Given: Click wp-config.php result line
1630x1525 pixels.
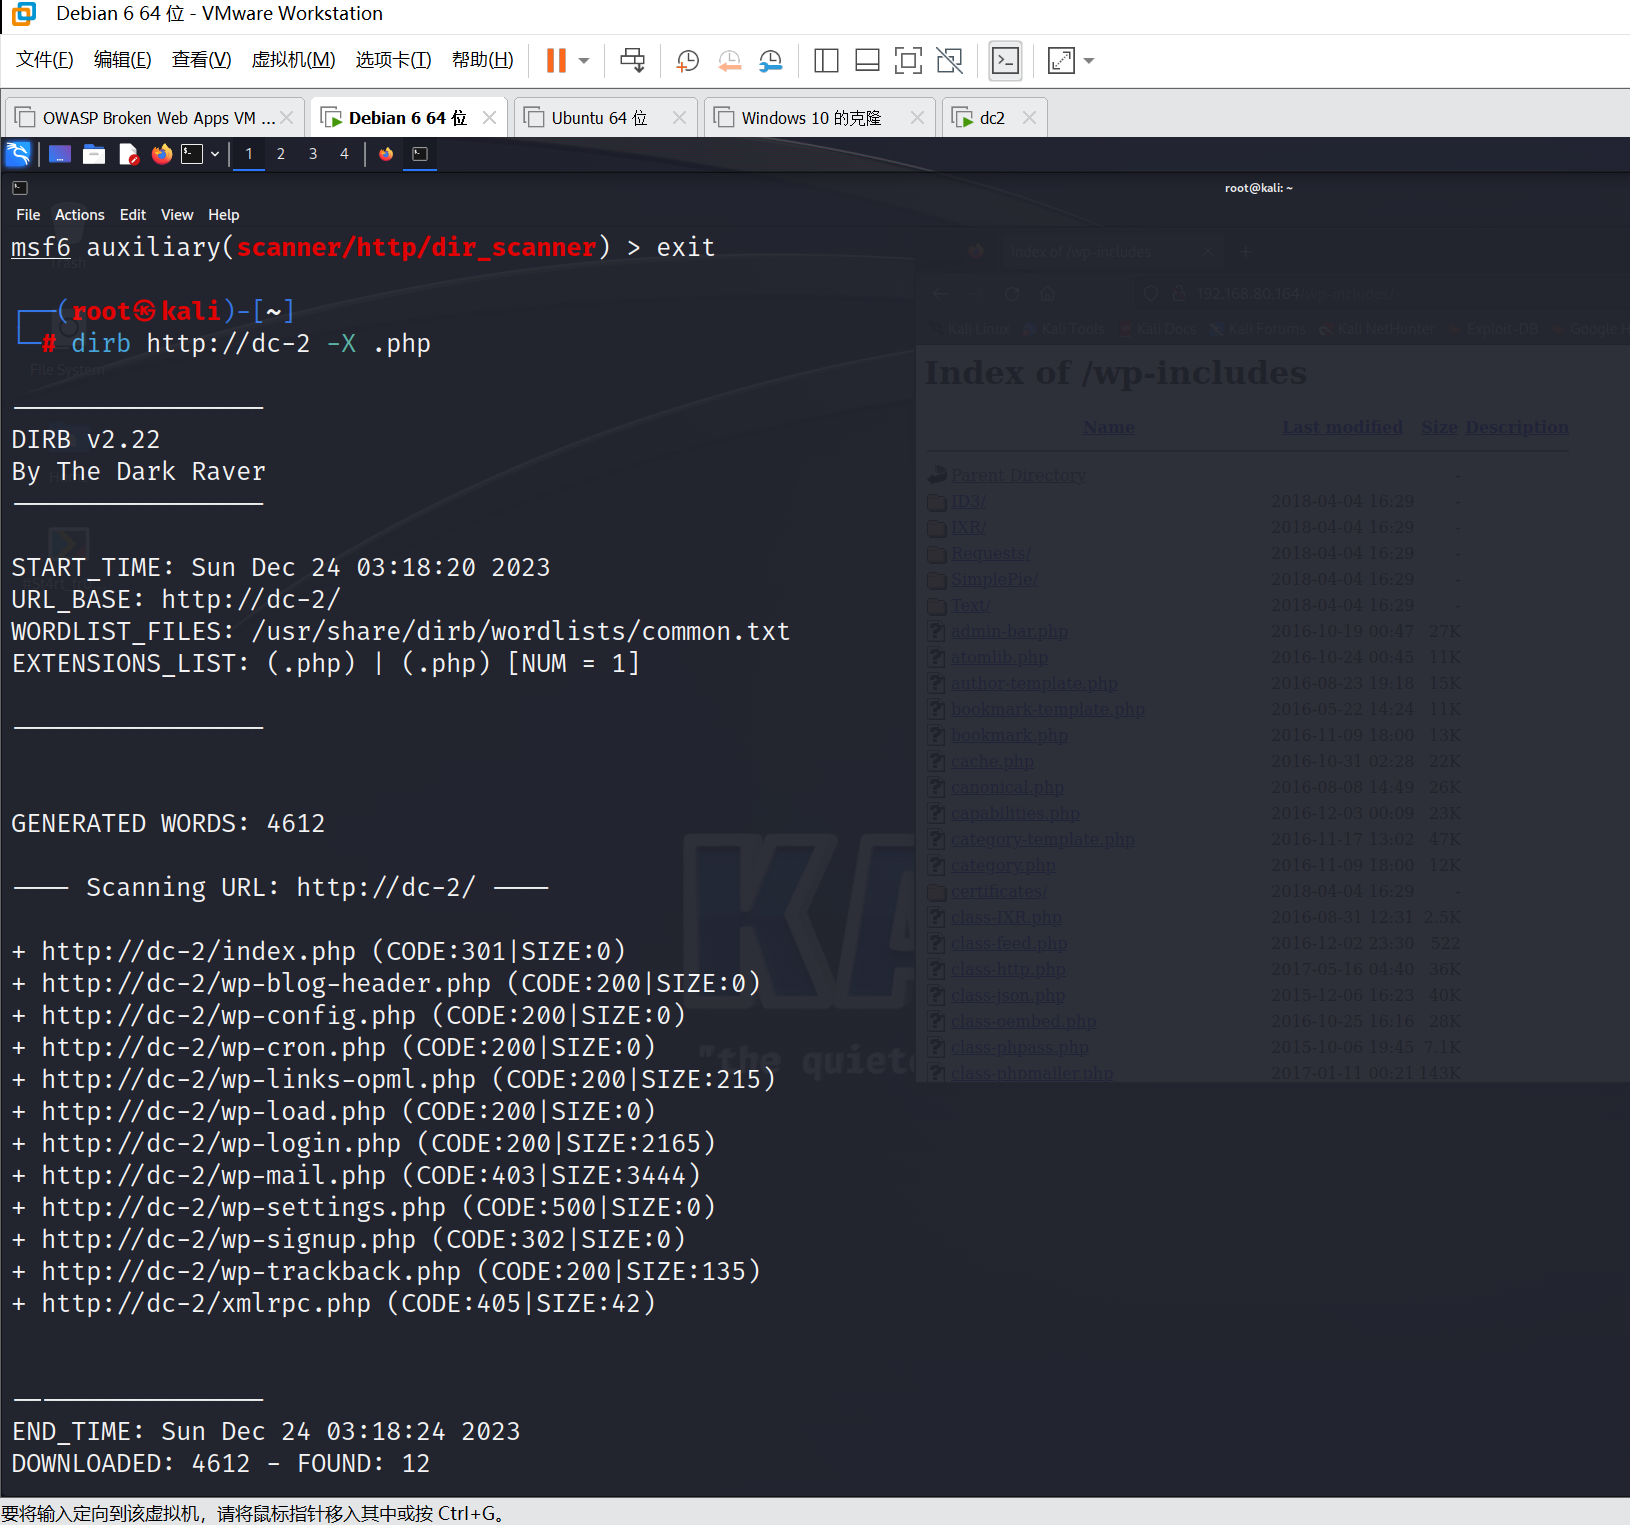Looking at the screenshot, I should click(x=349, y=1016).
